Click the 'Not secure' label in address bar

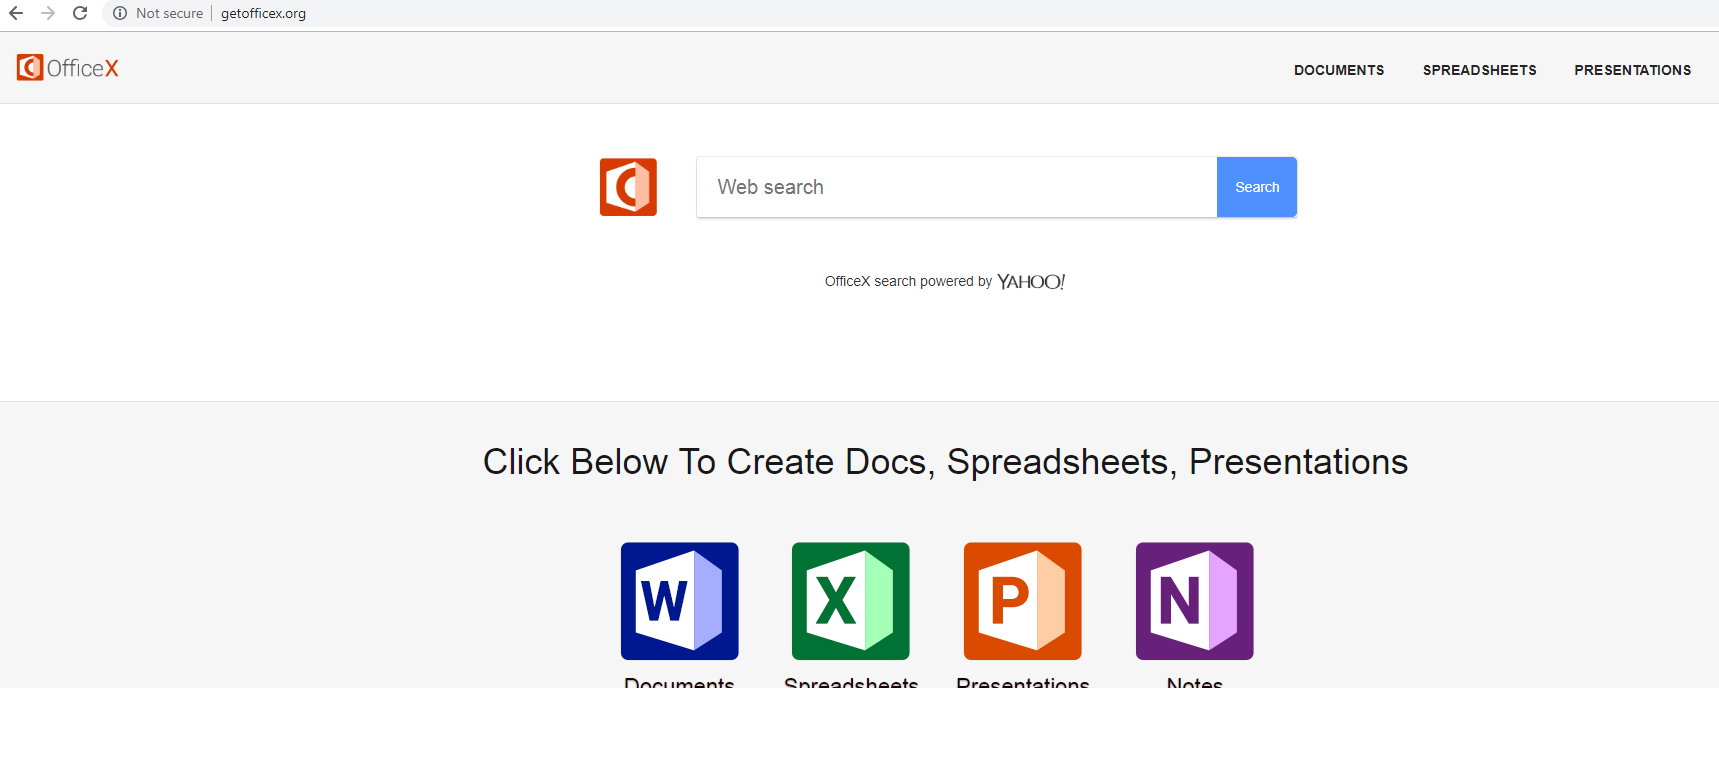pos(169,13)
